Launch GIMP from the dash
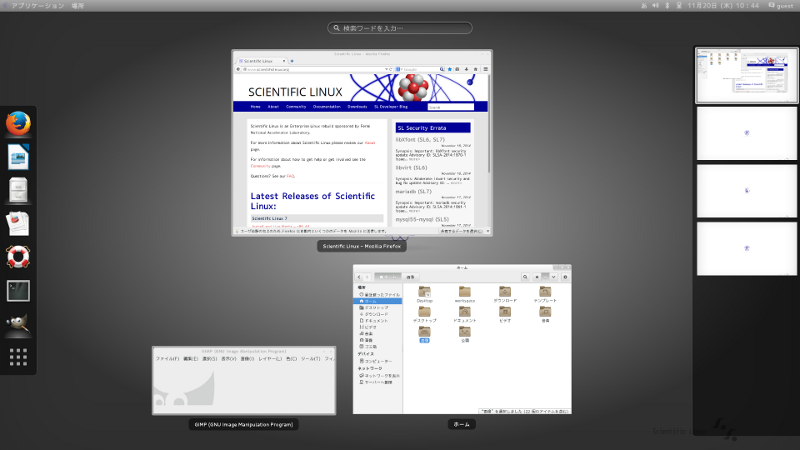Viewport: 800px width, 450px height. (18, 324)
